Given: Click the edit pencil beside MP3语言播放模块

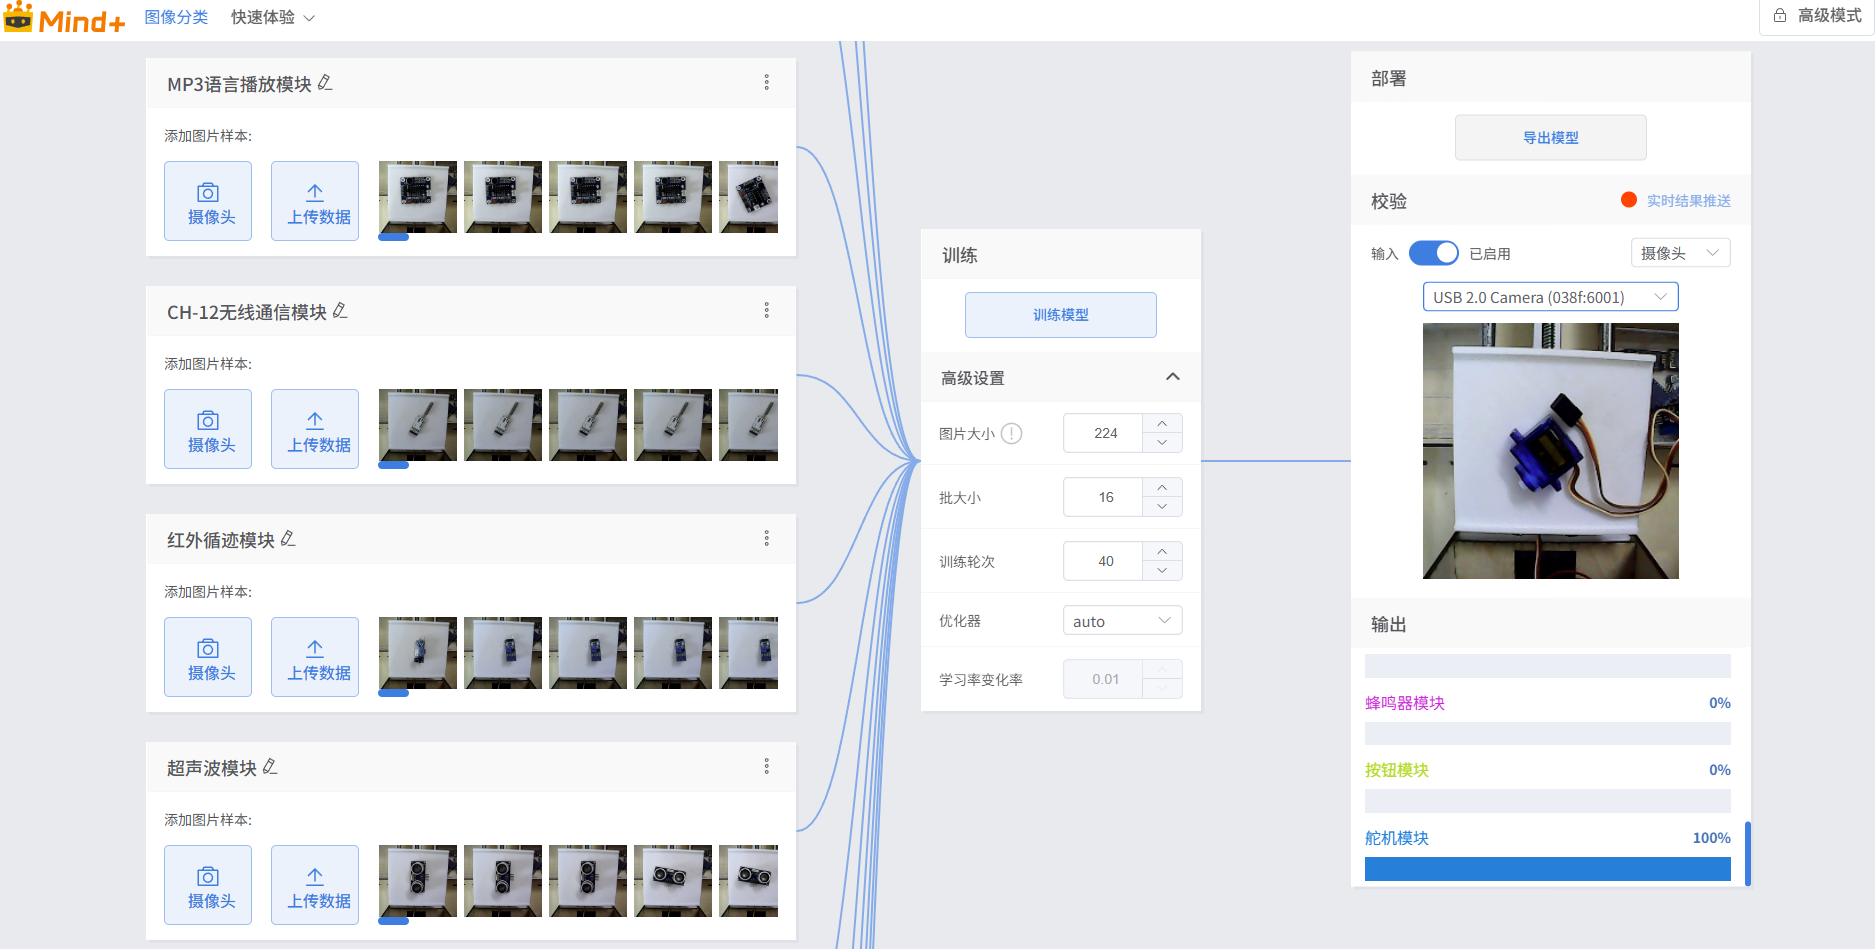Looking at the screenshot, I should pyautogui.click(x=325, y=83).
